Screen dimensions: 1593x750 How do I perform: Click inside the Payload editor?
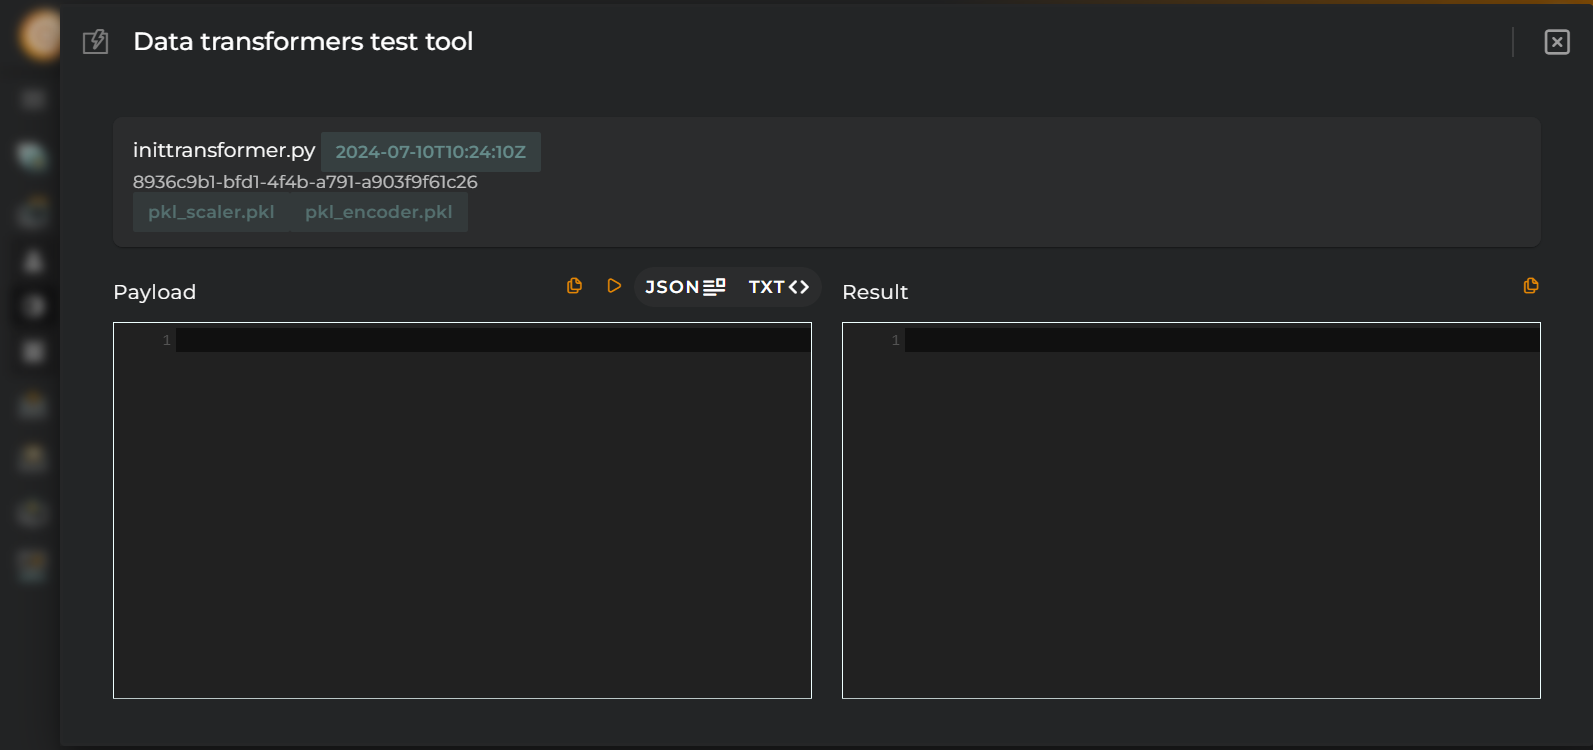tap(462, 510)
